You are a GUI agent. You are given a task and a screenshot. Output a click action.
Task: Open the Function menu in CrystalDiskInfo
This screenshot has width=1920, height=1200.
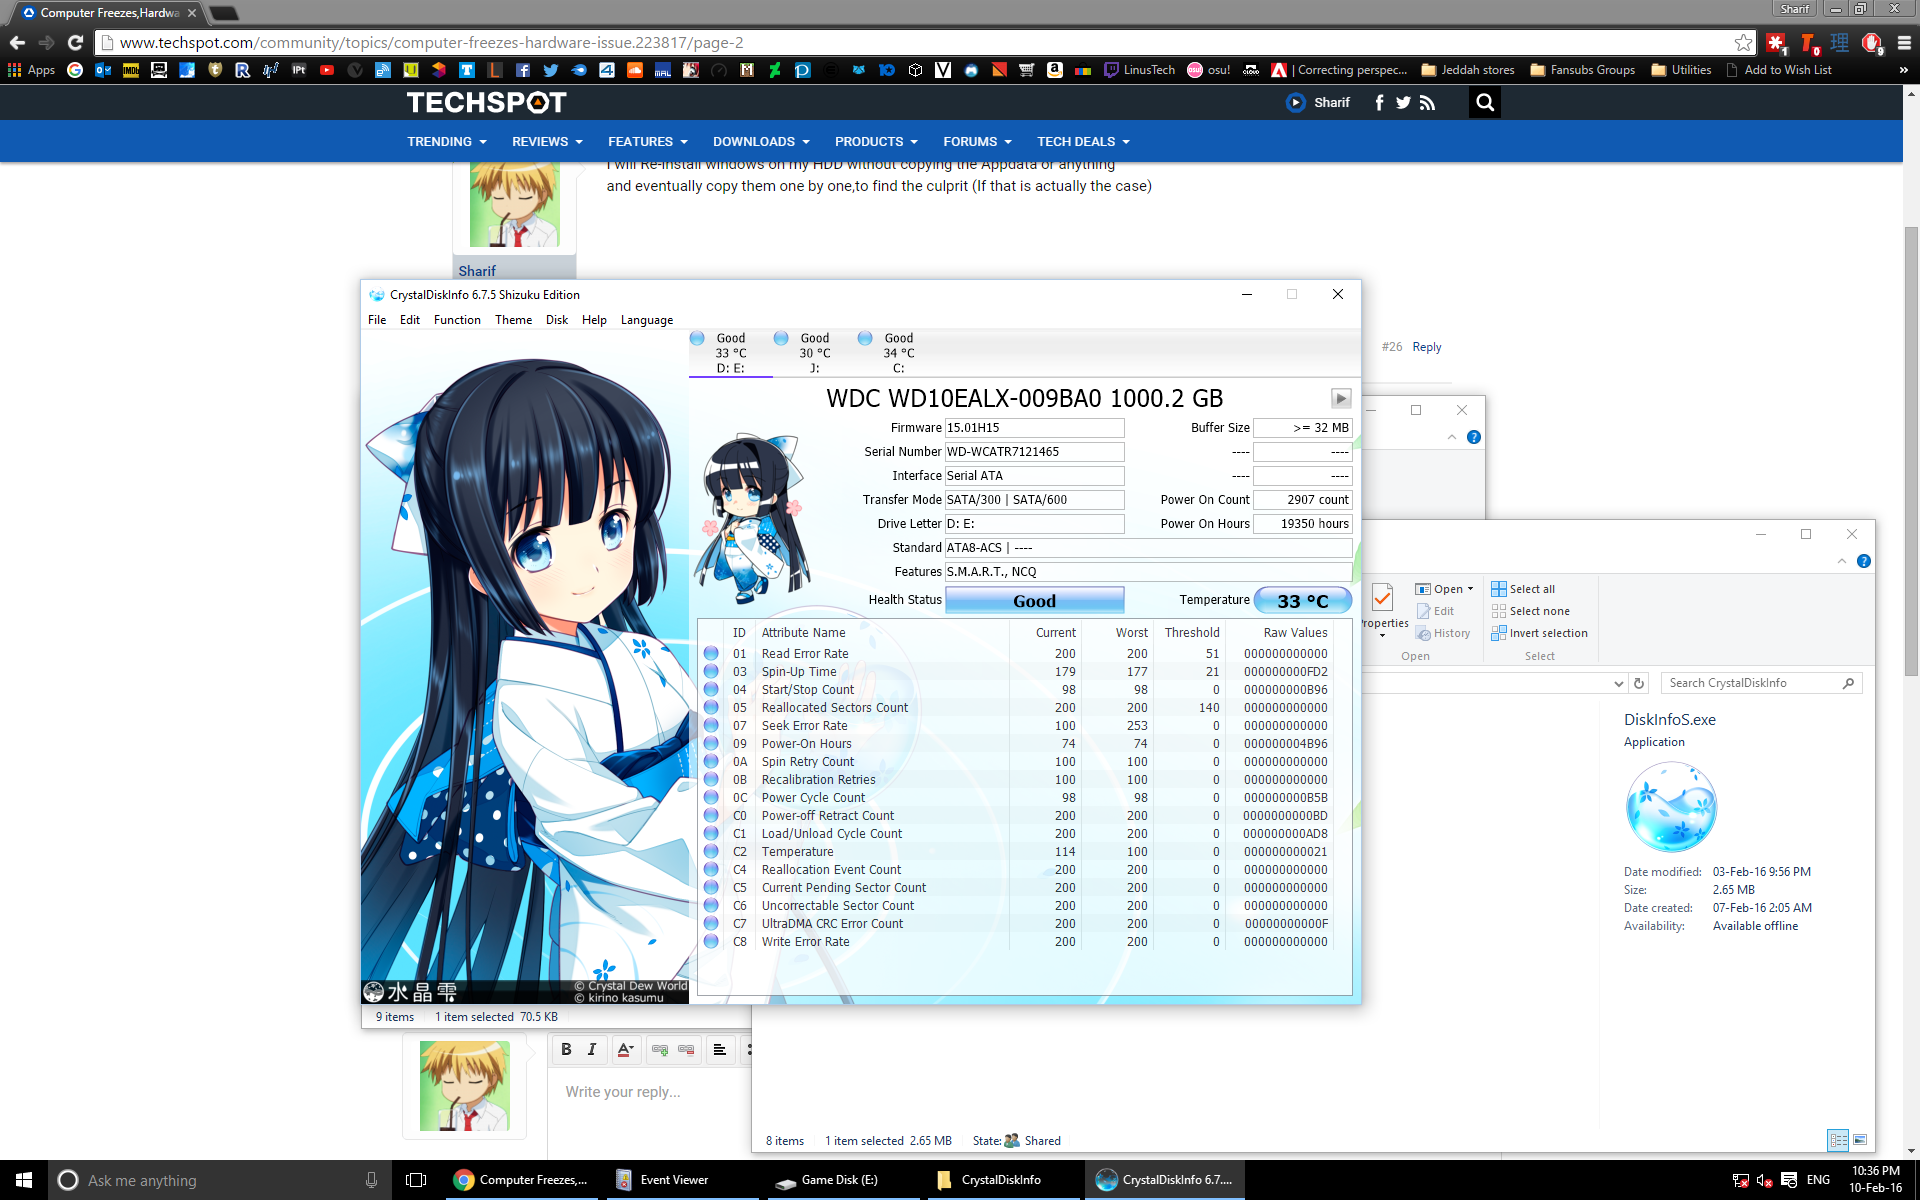point(457,320)
